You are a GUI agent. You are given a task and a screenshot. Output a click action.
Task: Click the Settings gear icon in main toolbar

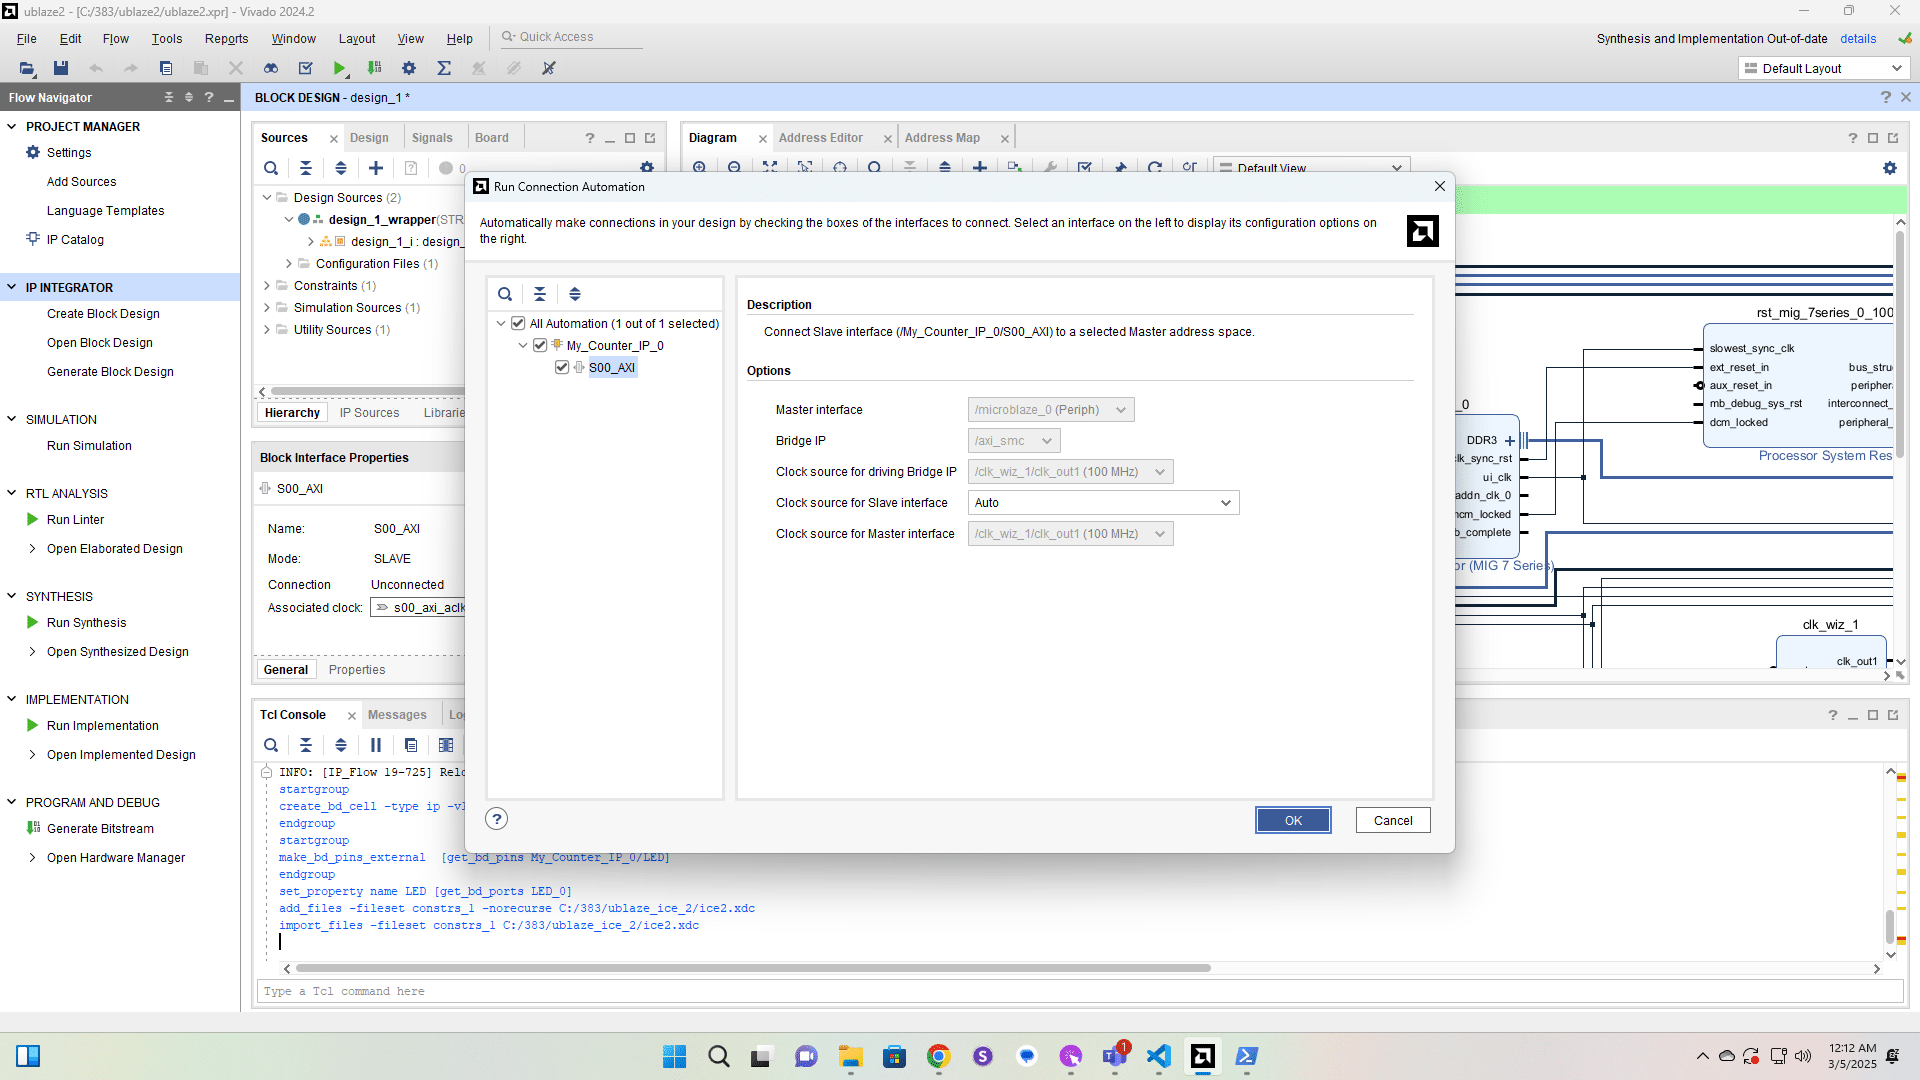point(409,68)
